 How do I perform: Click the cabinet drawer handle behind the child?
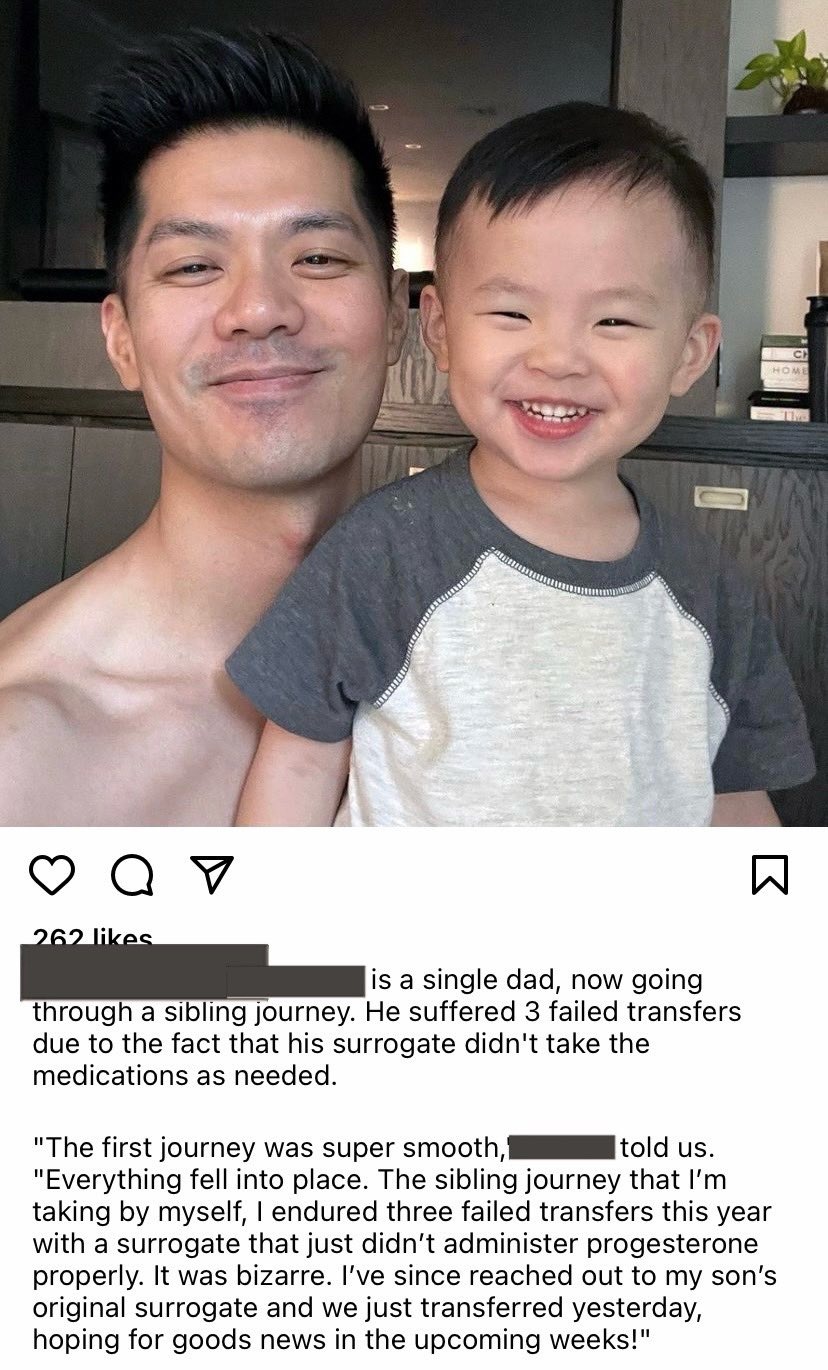(721, 497)
